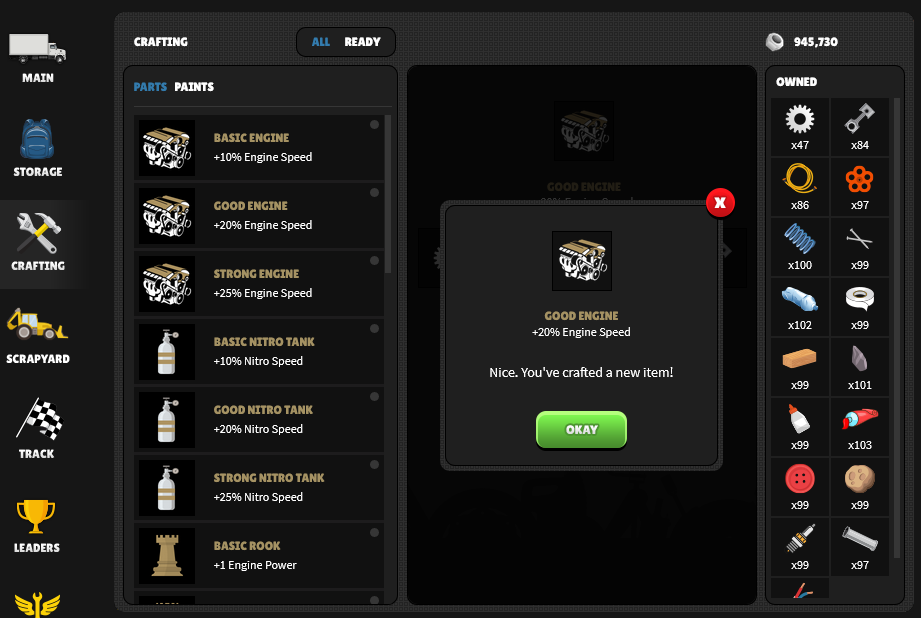Go to the Scrapyard bulldozer section
Screen dimensions: 921x618
pyautogui.click(x=38, y=336)
